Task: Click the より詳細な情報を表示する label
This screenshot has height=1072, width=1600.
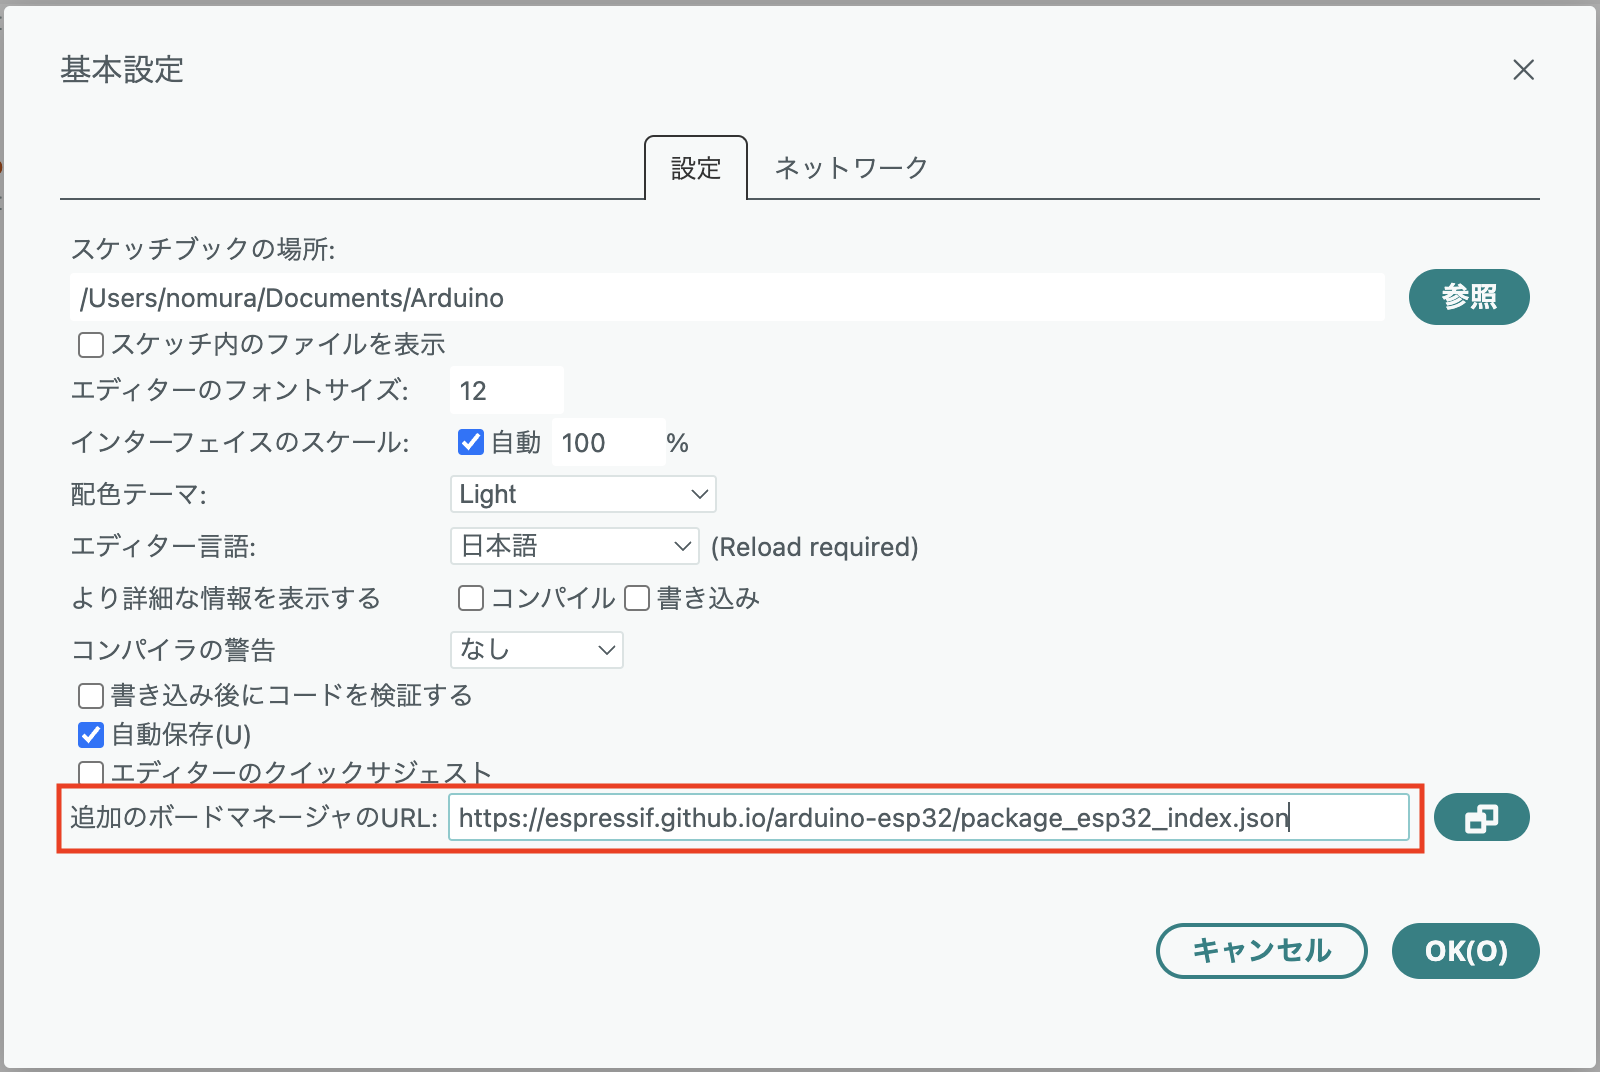Action: click(x=226, y=598)
